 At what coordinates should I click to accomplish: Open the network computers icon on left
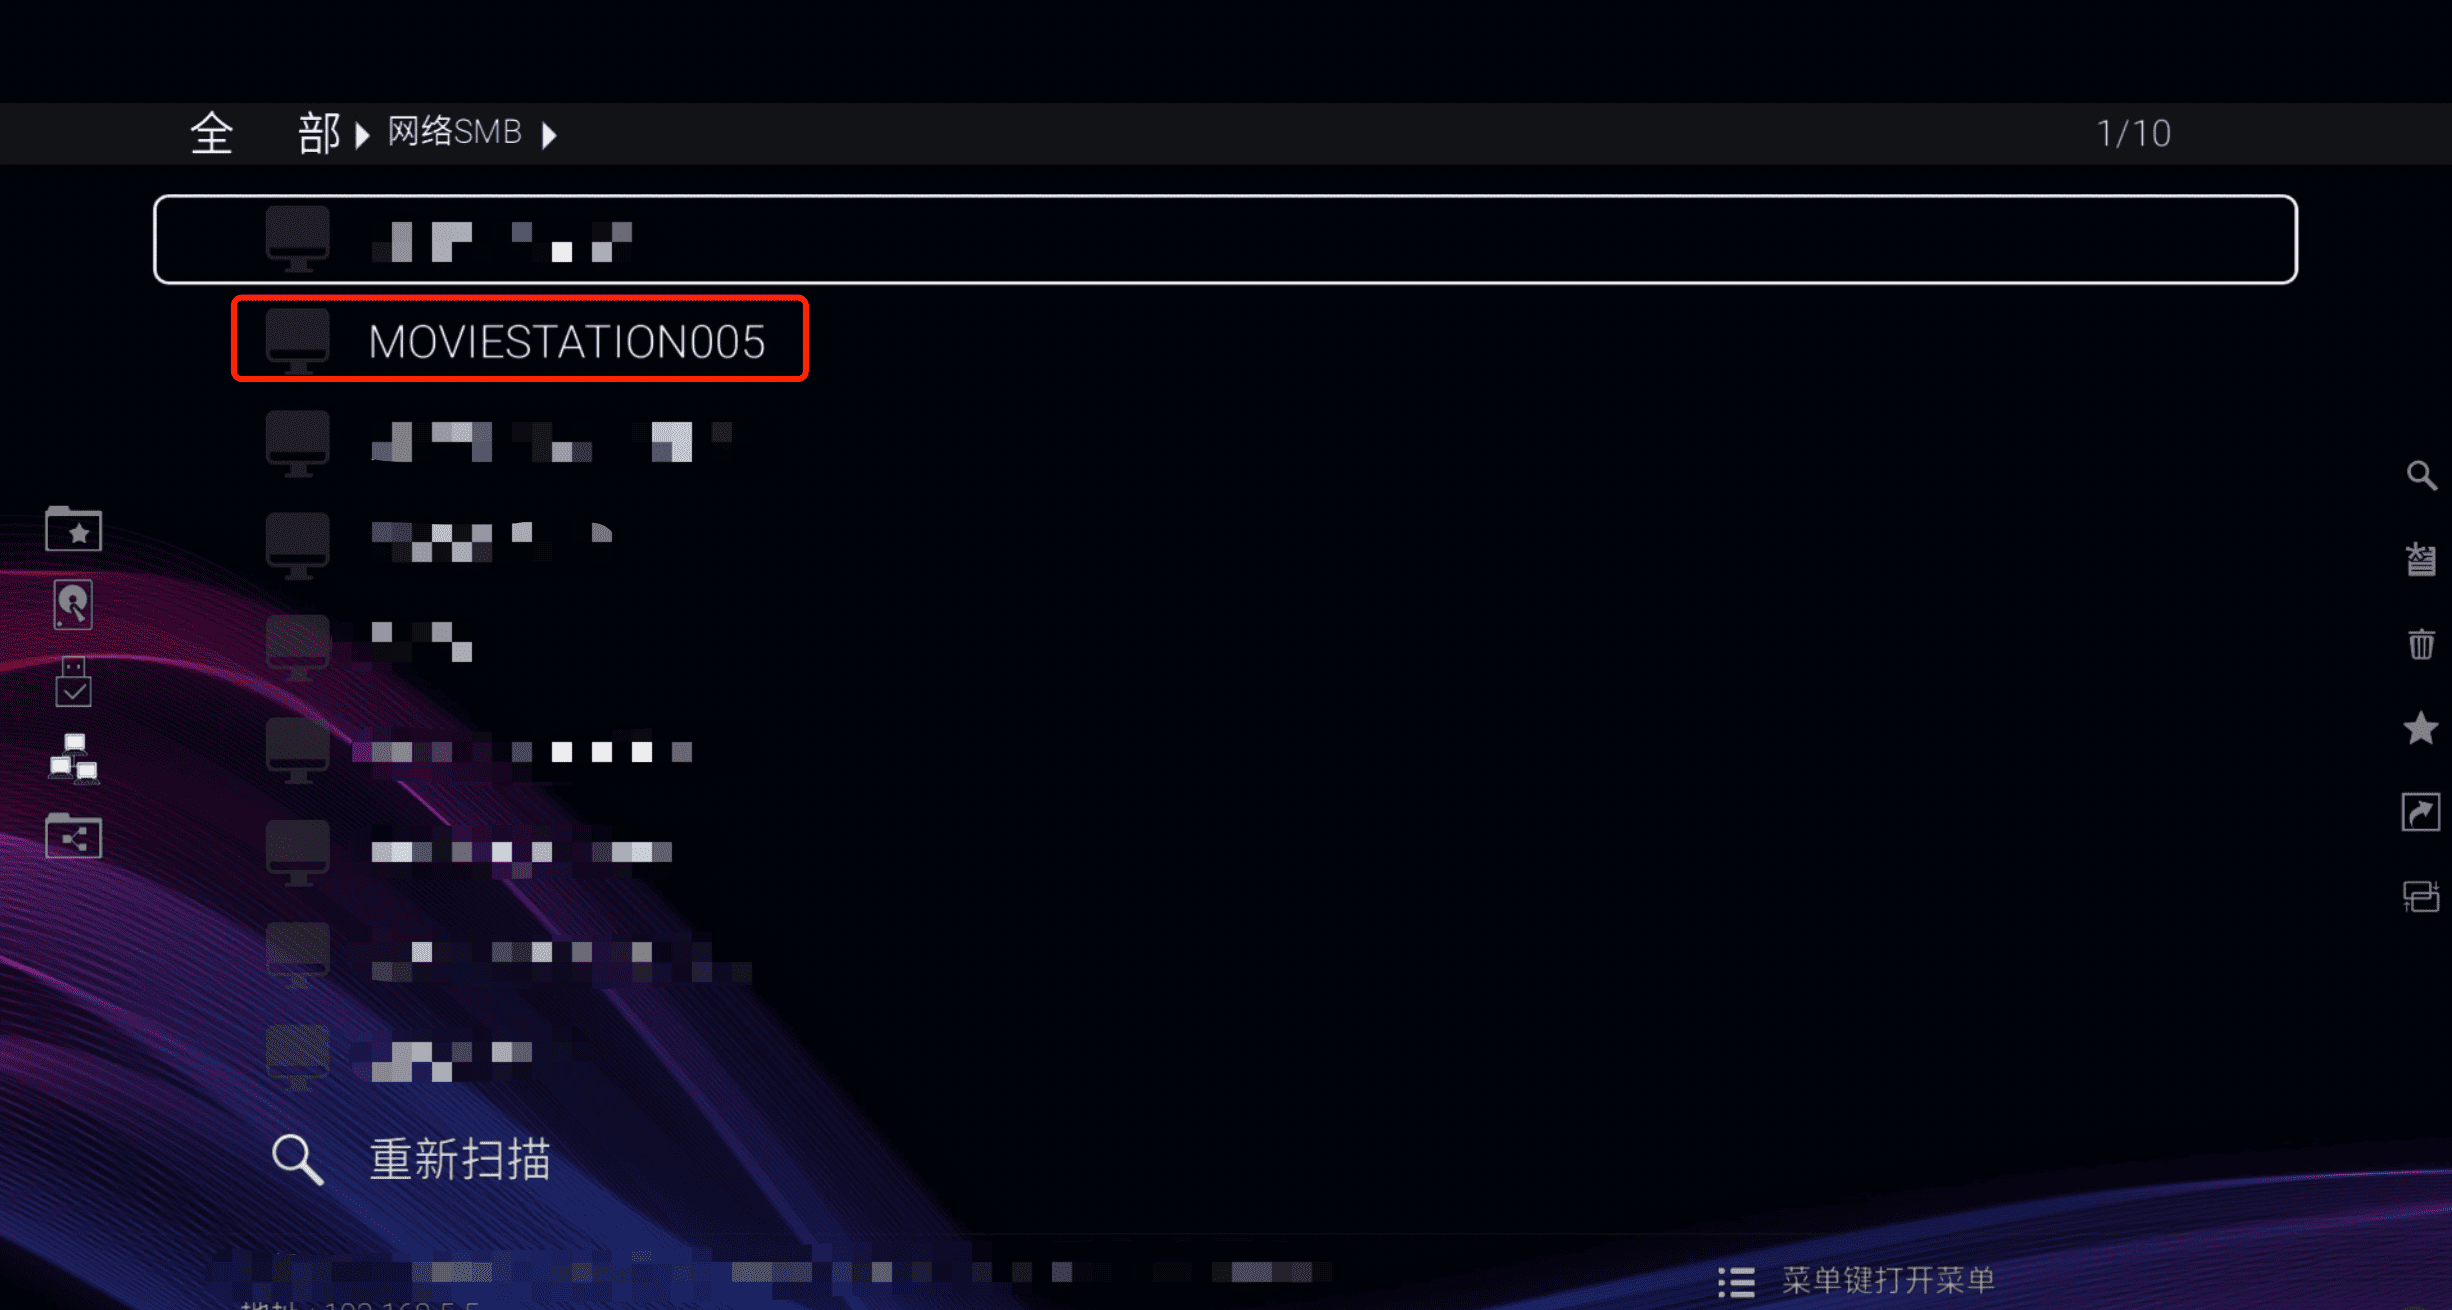pos(74,759)
